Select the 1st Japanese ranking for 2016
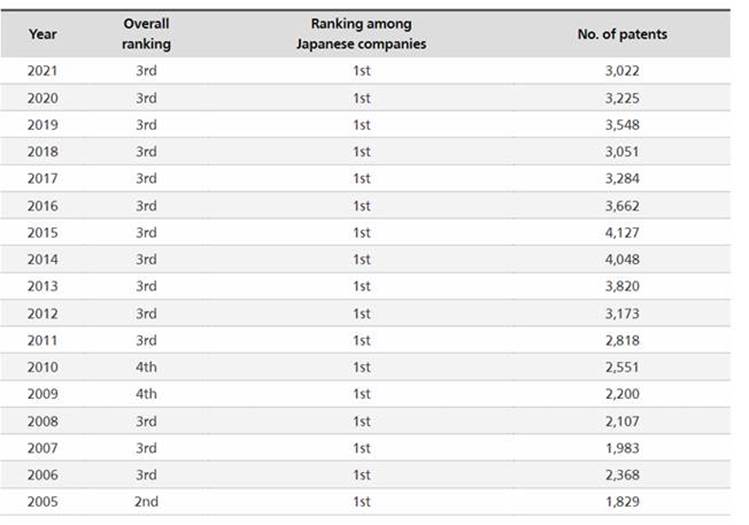 (361, 206)
